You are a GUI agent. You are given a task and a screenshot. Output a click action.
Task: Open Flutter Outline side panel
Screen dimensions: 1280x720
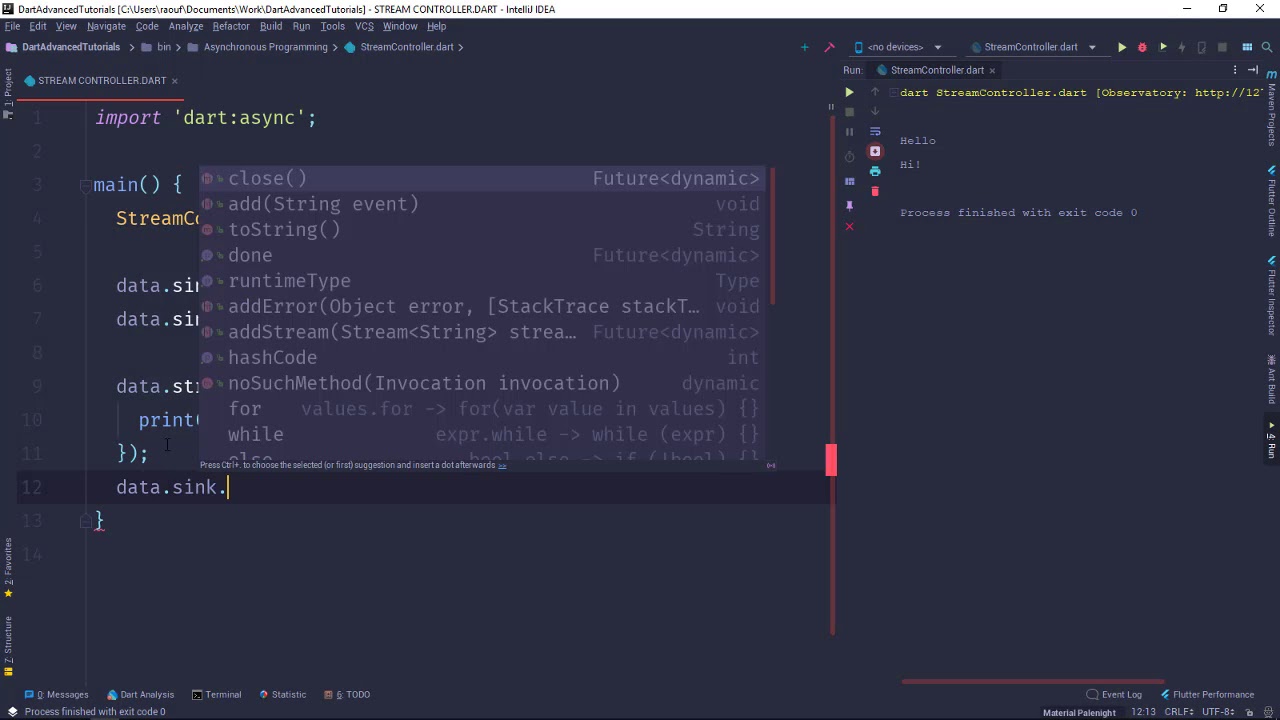(x=1272, y=202)
